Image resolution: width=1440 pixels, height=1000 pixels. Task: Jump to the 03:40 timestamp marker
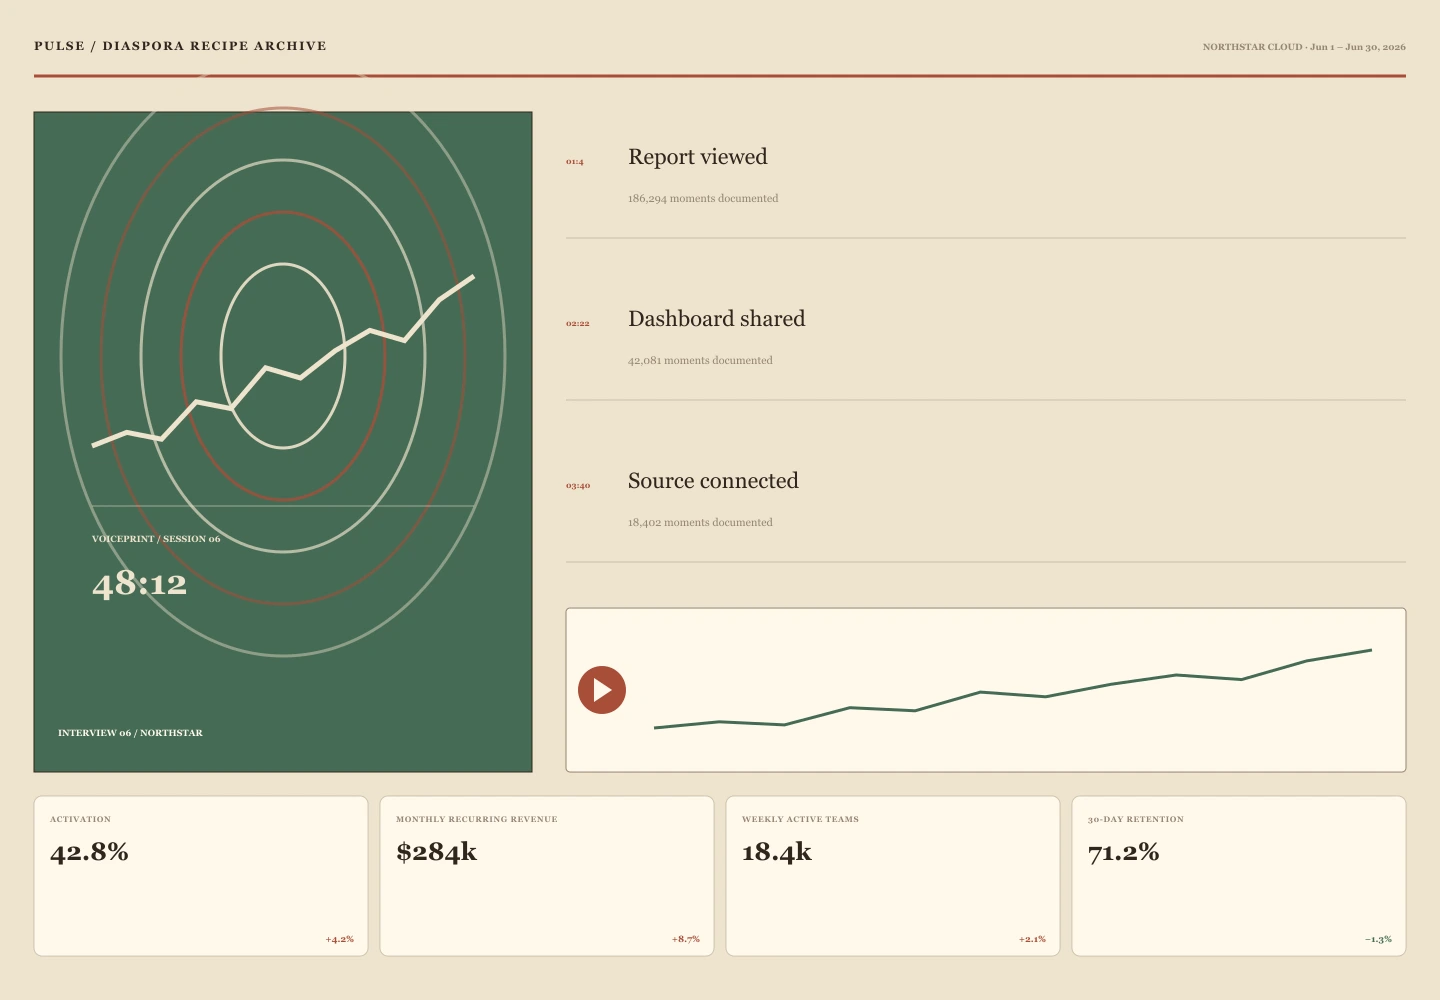(578, 485)
